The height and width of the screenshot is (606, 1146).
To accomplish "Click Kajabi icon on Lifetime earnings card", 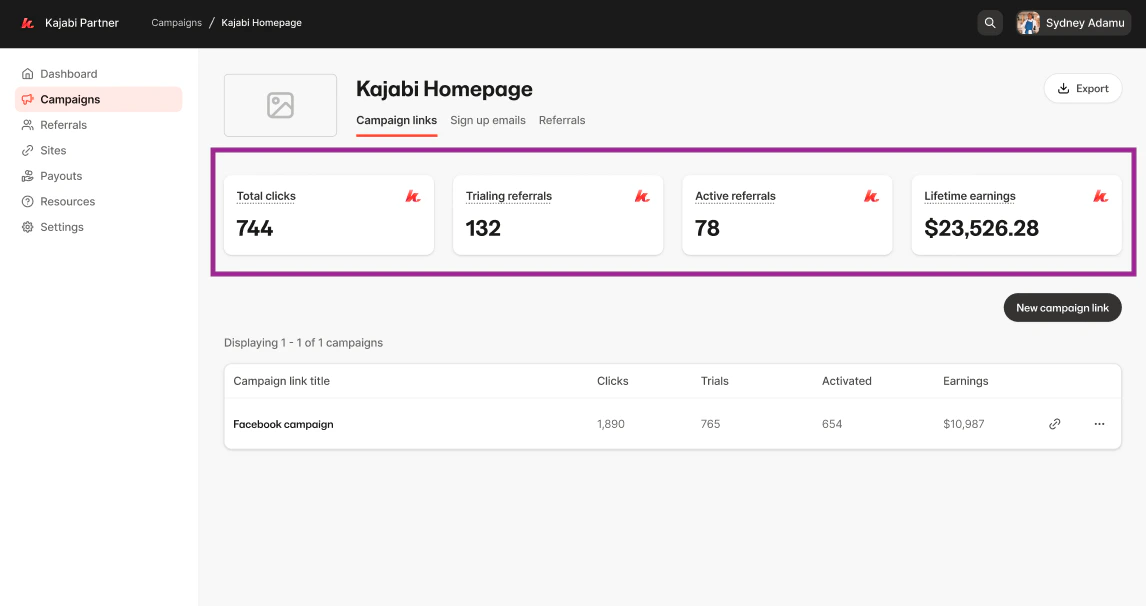I will [1101, 196].
